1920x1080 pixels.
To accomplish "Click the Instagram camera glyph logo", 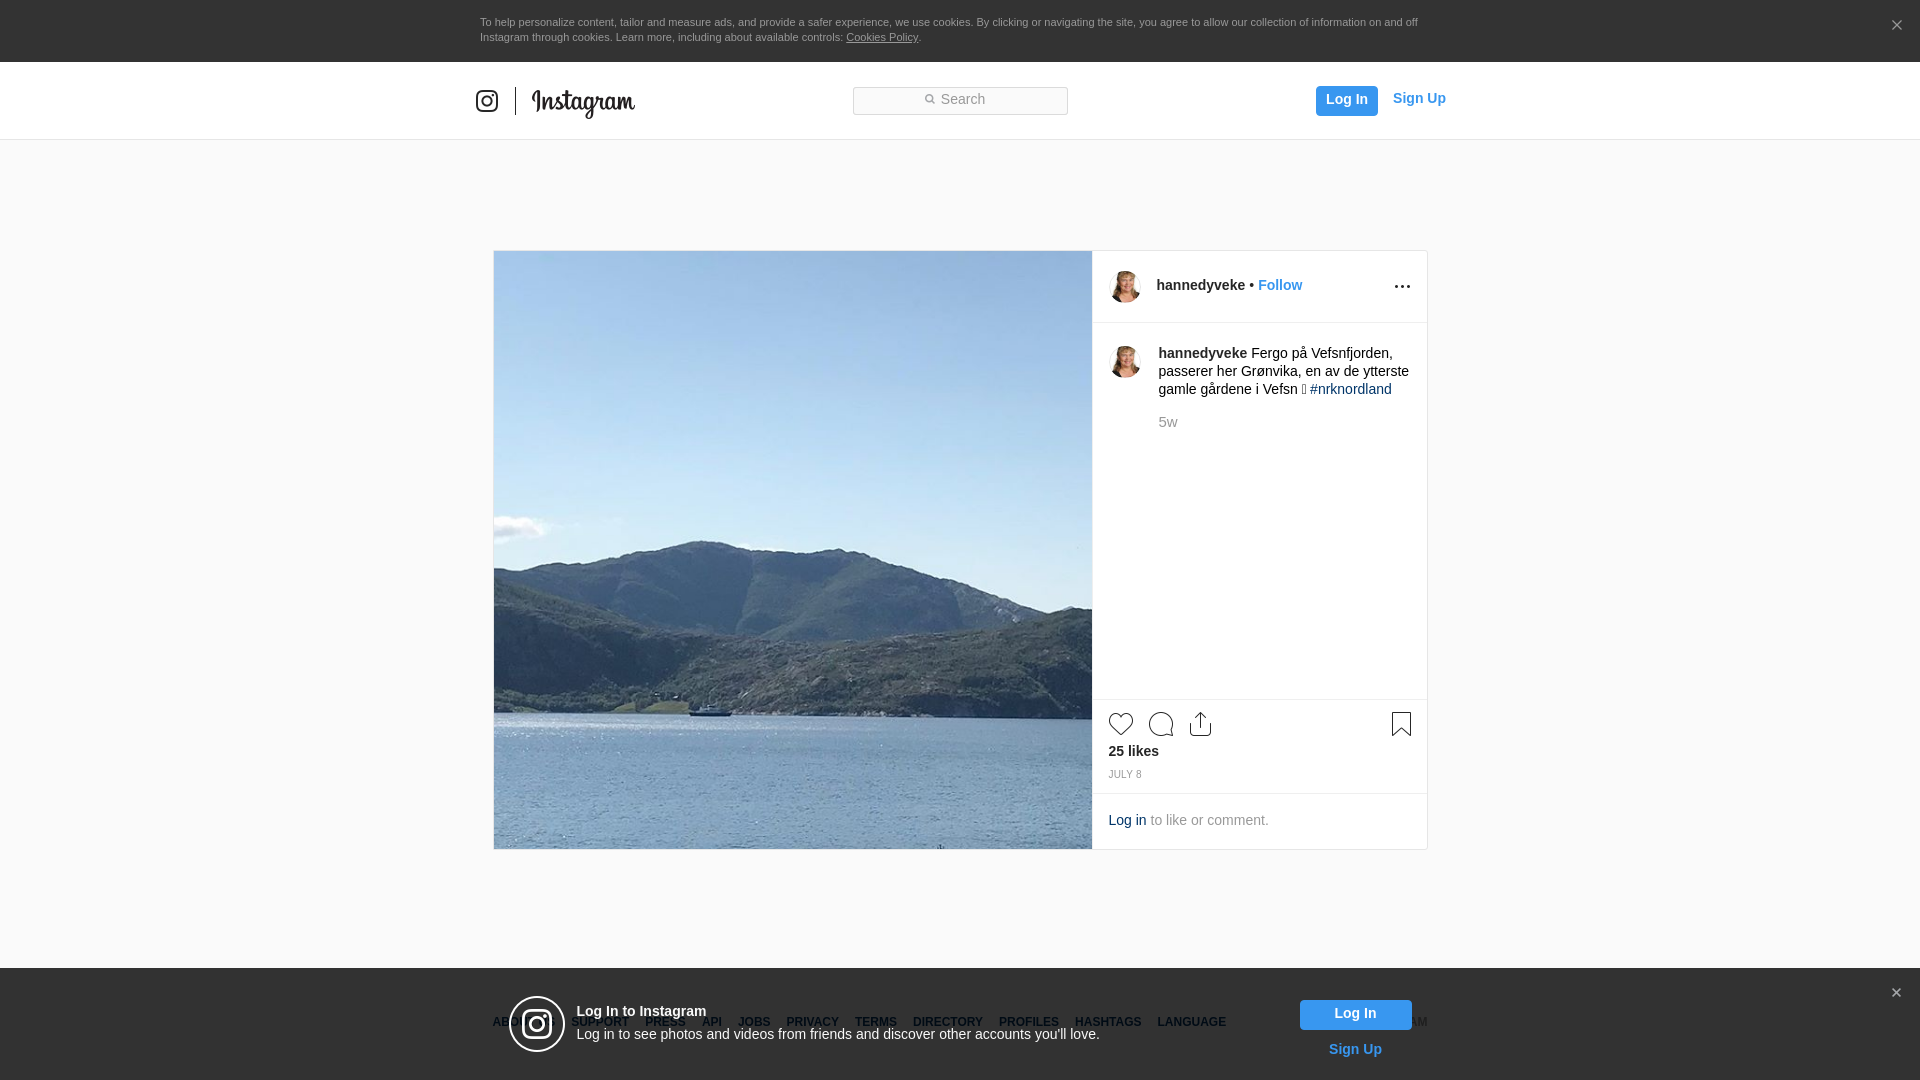I will tap(487, 101).
